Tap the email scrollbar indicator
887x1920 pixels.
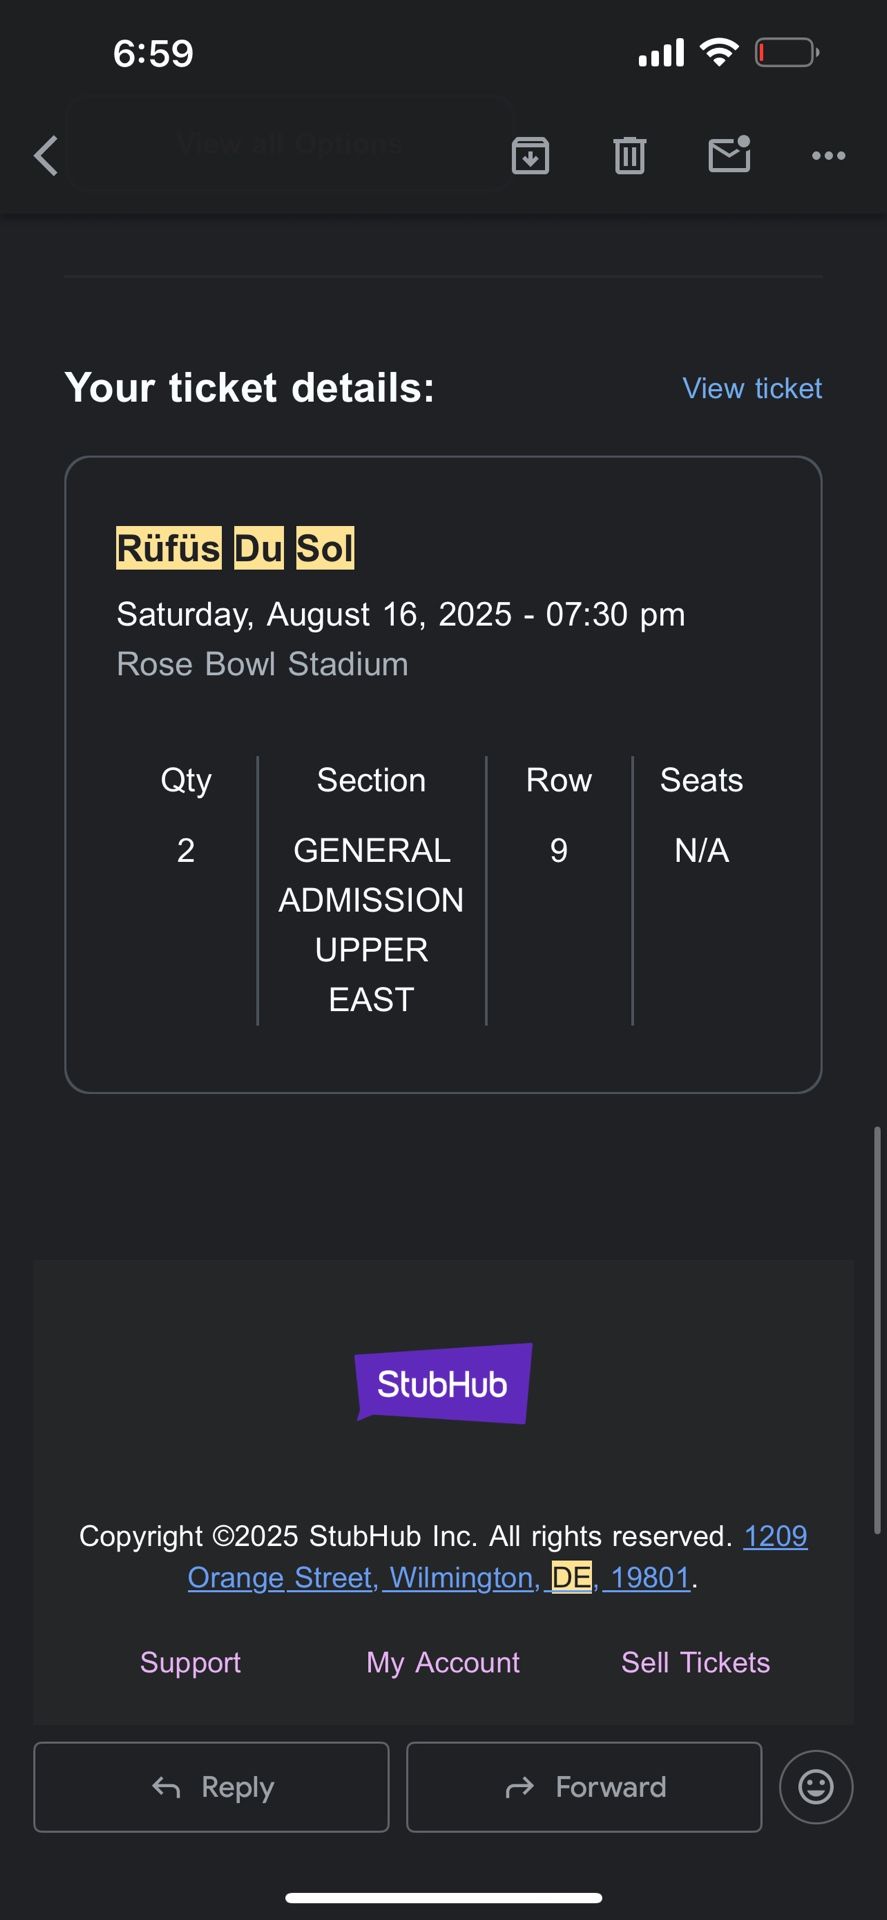click(877, 1330)
